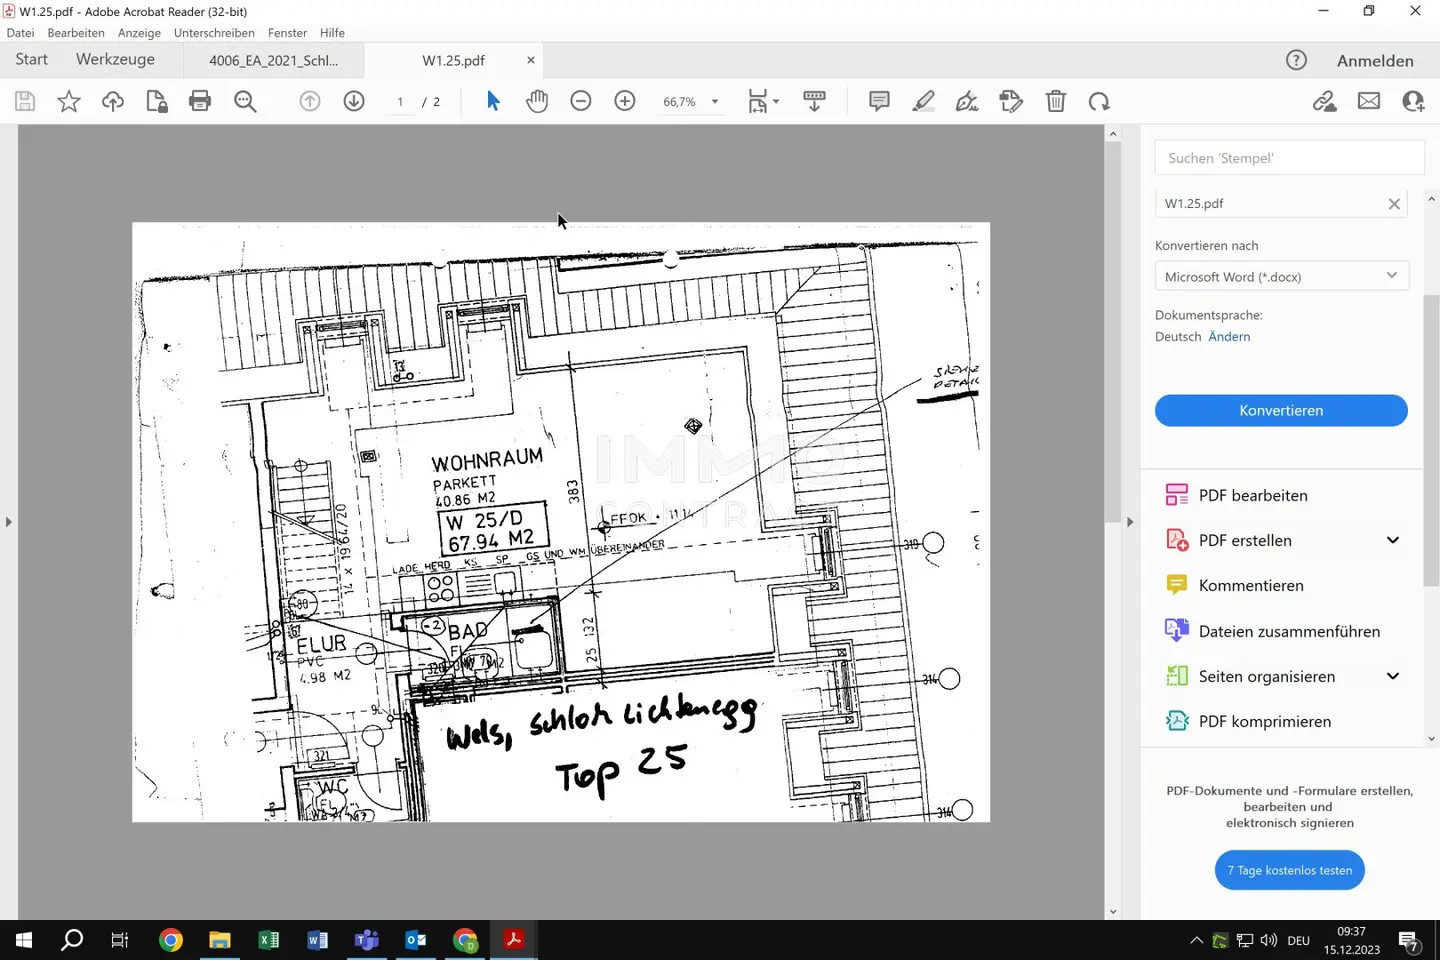Viewport: 1440px width, 960px height.
Task: Switch to the 4006_EA_2021_Schl... tab
Action: [x=273, y=60]
